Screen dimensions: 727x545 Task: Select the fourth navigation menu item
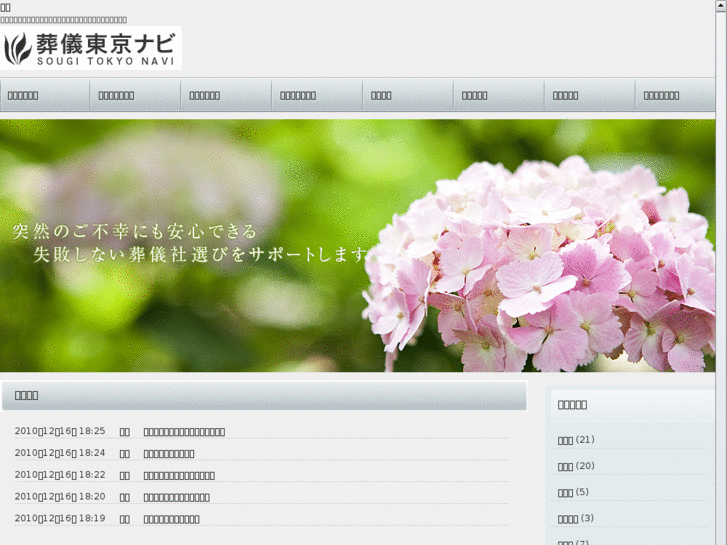298,96
